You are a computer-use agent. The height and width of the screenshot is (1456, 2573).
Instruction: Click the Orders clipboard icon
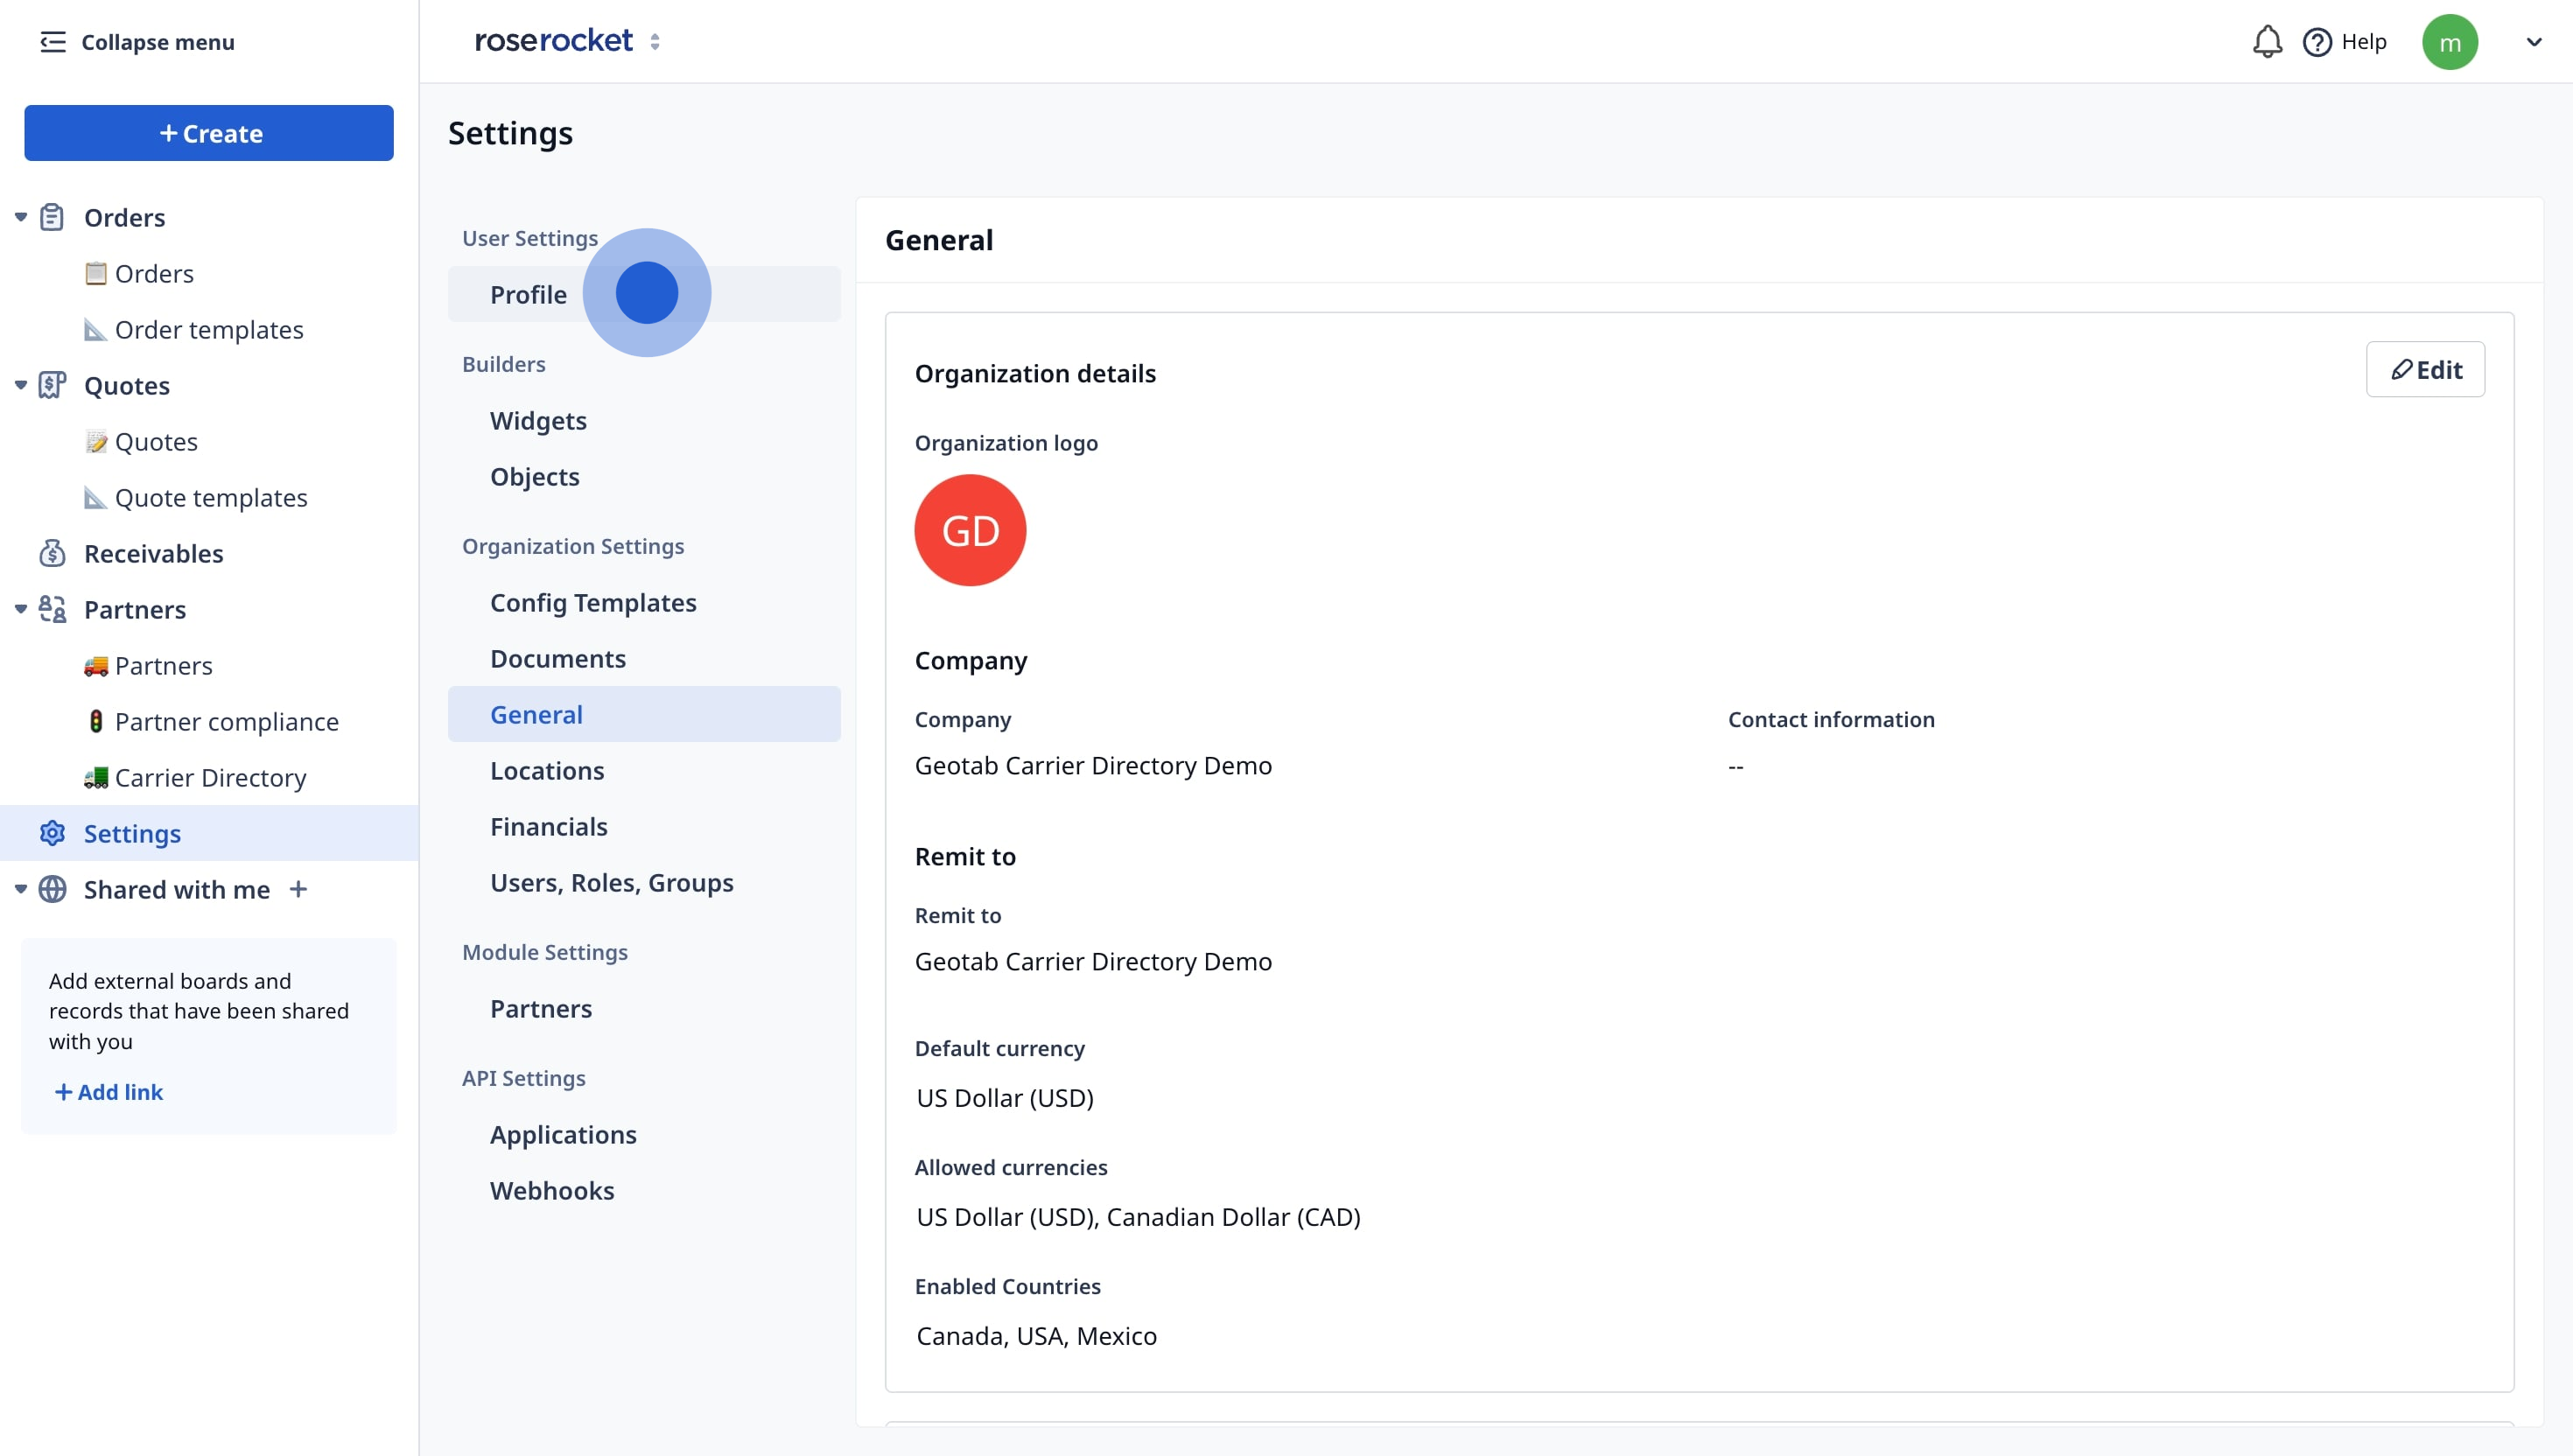click(52, 217)
